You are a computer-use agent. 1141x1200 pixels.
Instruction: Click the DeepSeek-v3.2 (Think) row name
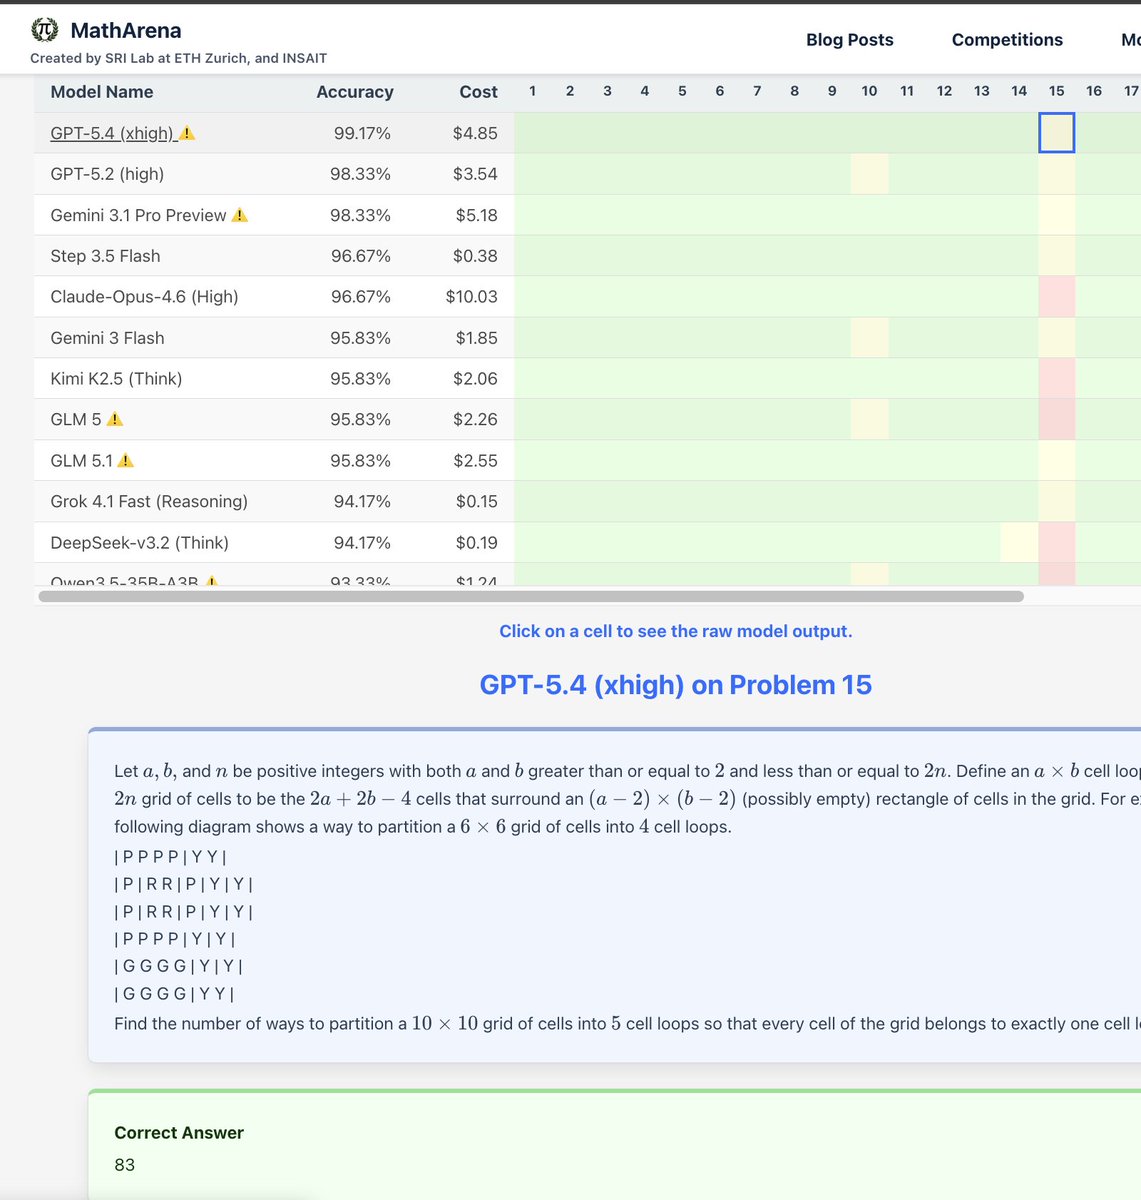click(139, 543)
